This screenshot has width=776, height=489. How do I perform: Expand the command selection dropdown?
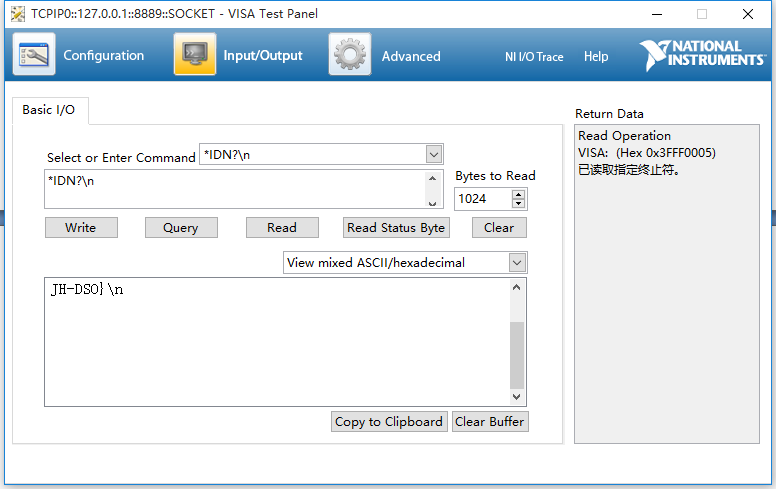pos(434,154)
